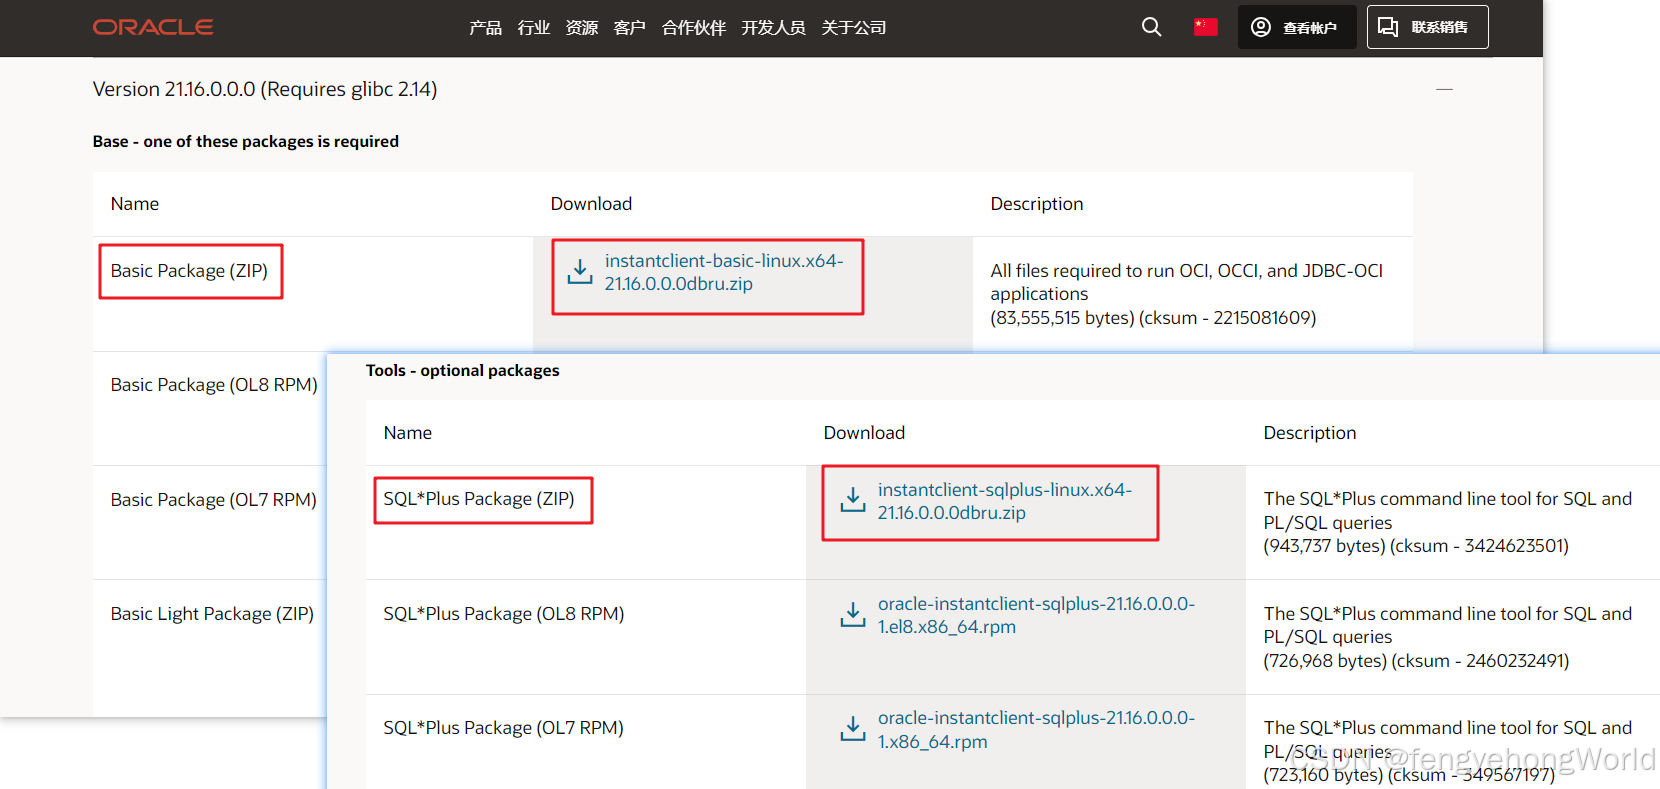
Task: Click the Basic Package (OL7 RPM) name
Action: (214, 500)
